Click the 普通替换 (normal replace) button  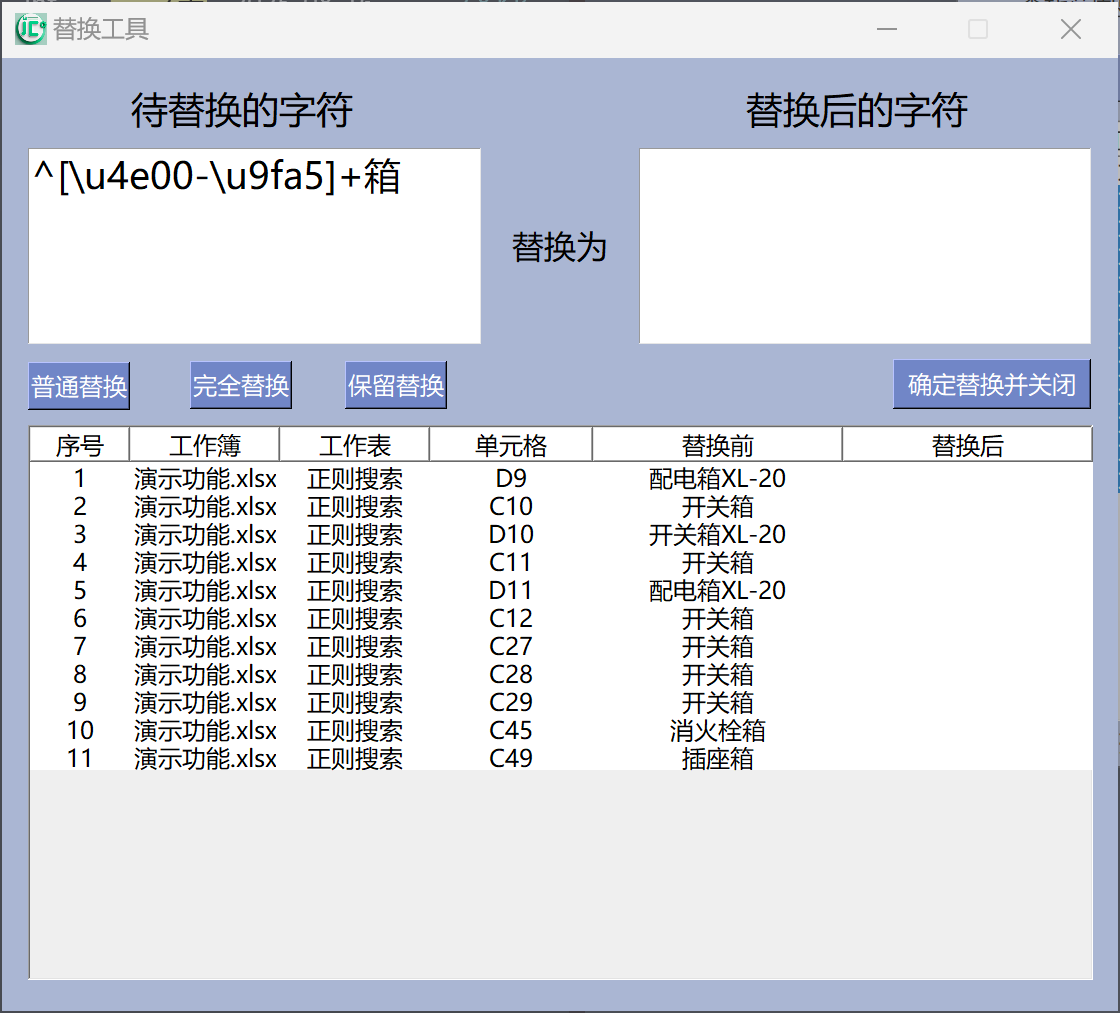(x=78, y=385)
